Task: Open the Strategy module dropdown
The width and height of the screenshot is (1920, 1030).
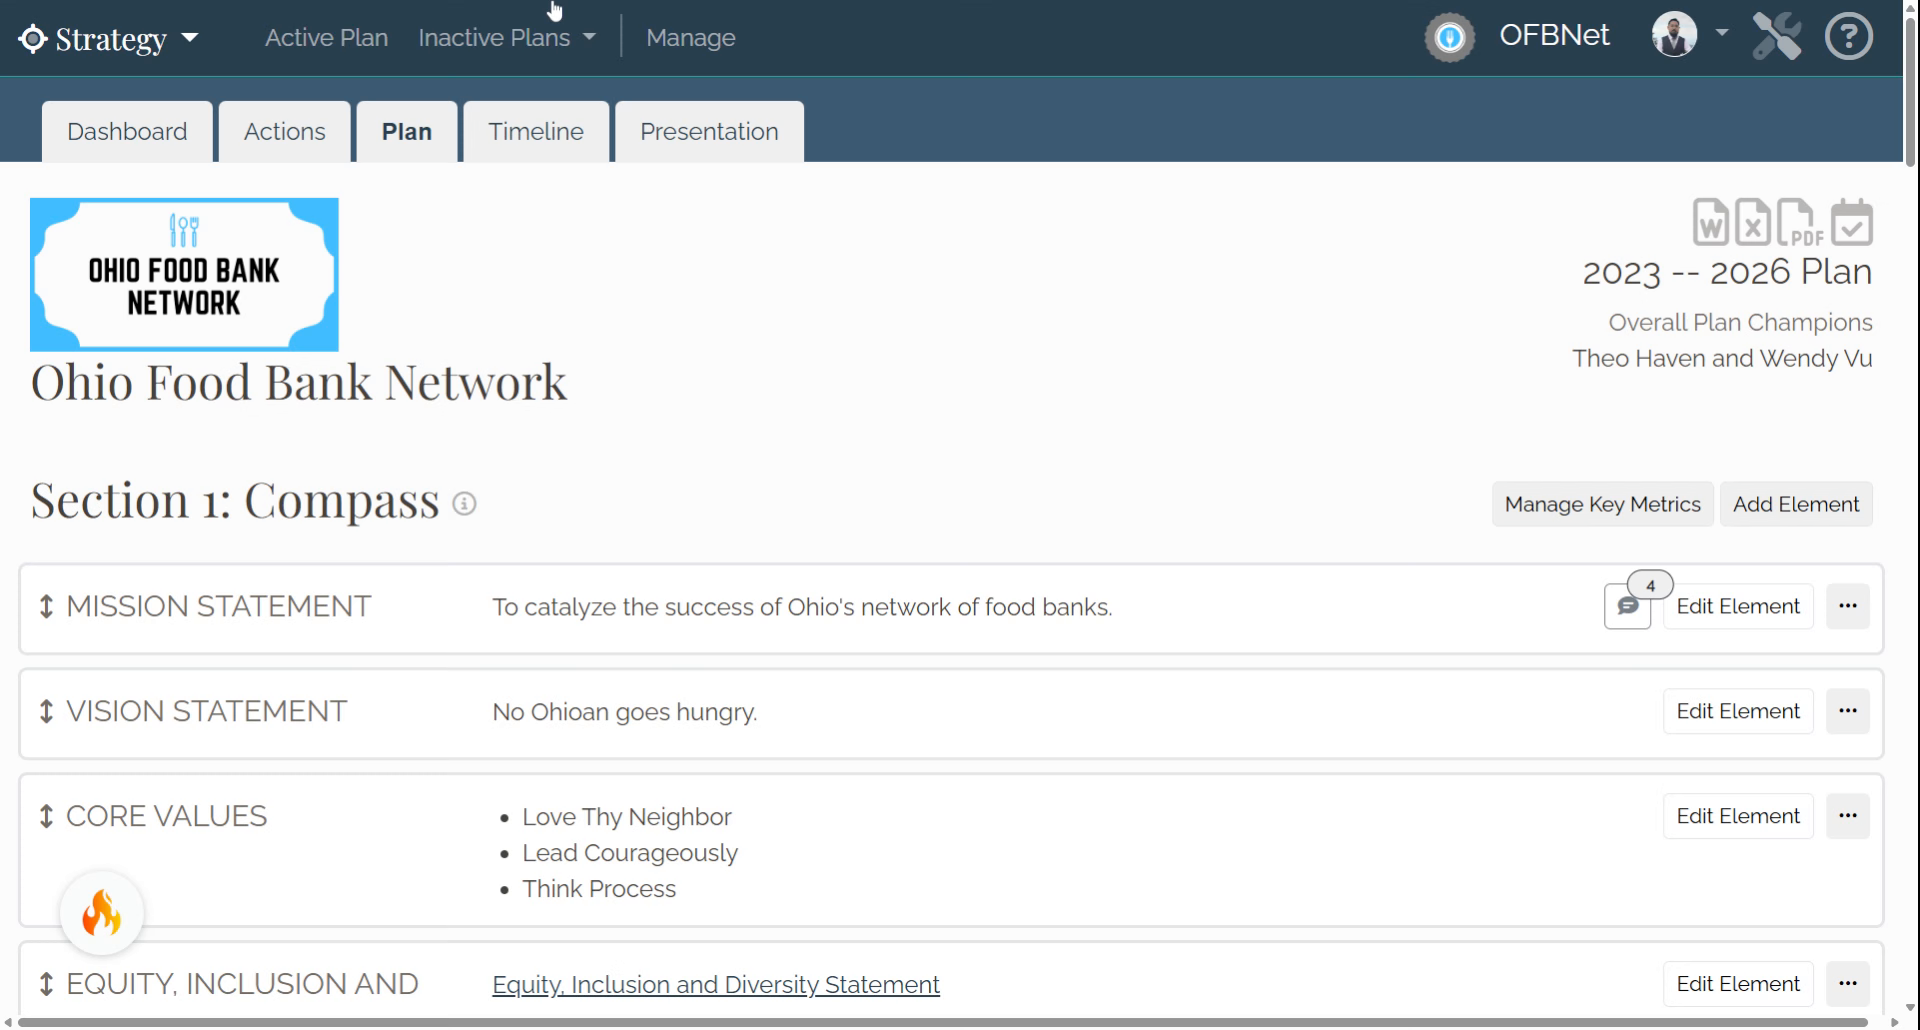Action: pyautogui.click(x=108, y=39)
